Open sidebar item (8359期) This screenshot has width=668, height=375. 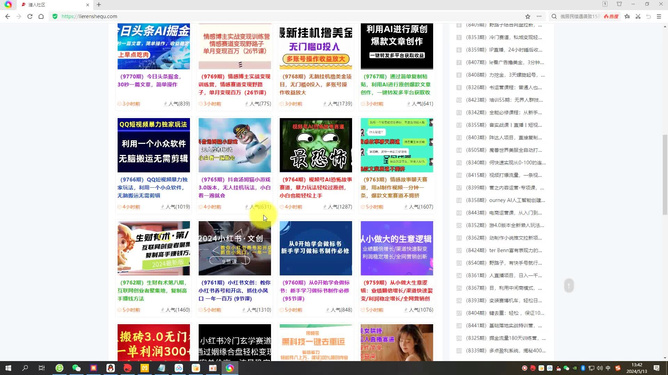tap(504, 50)
